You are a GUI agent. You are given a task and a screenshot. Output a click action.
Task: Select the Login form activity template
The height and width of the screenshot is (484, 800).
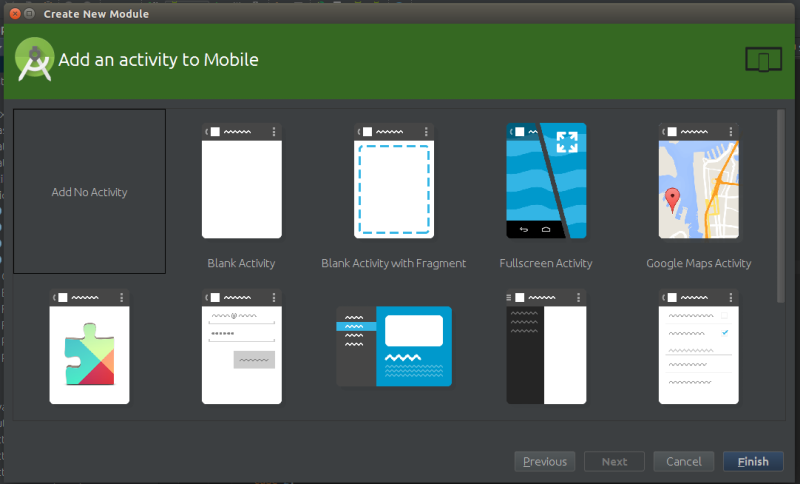tap(241, 347)
